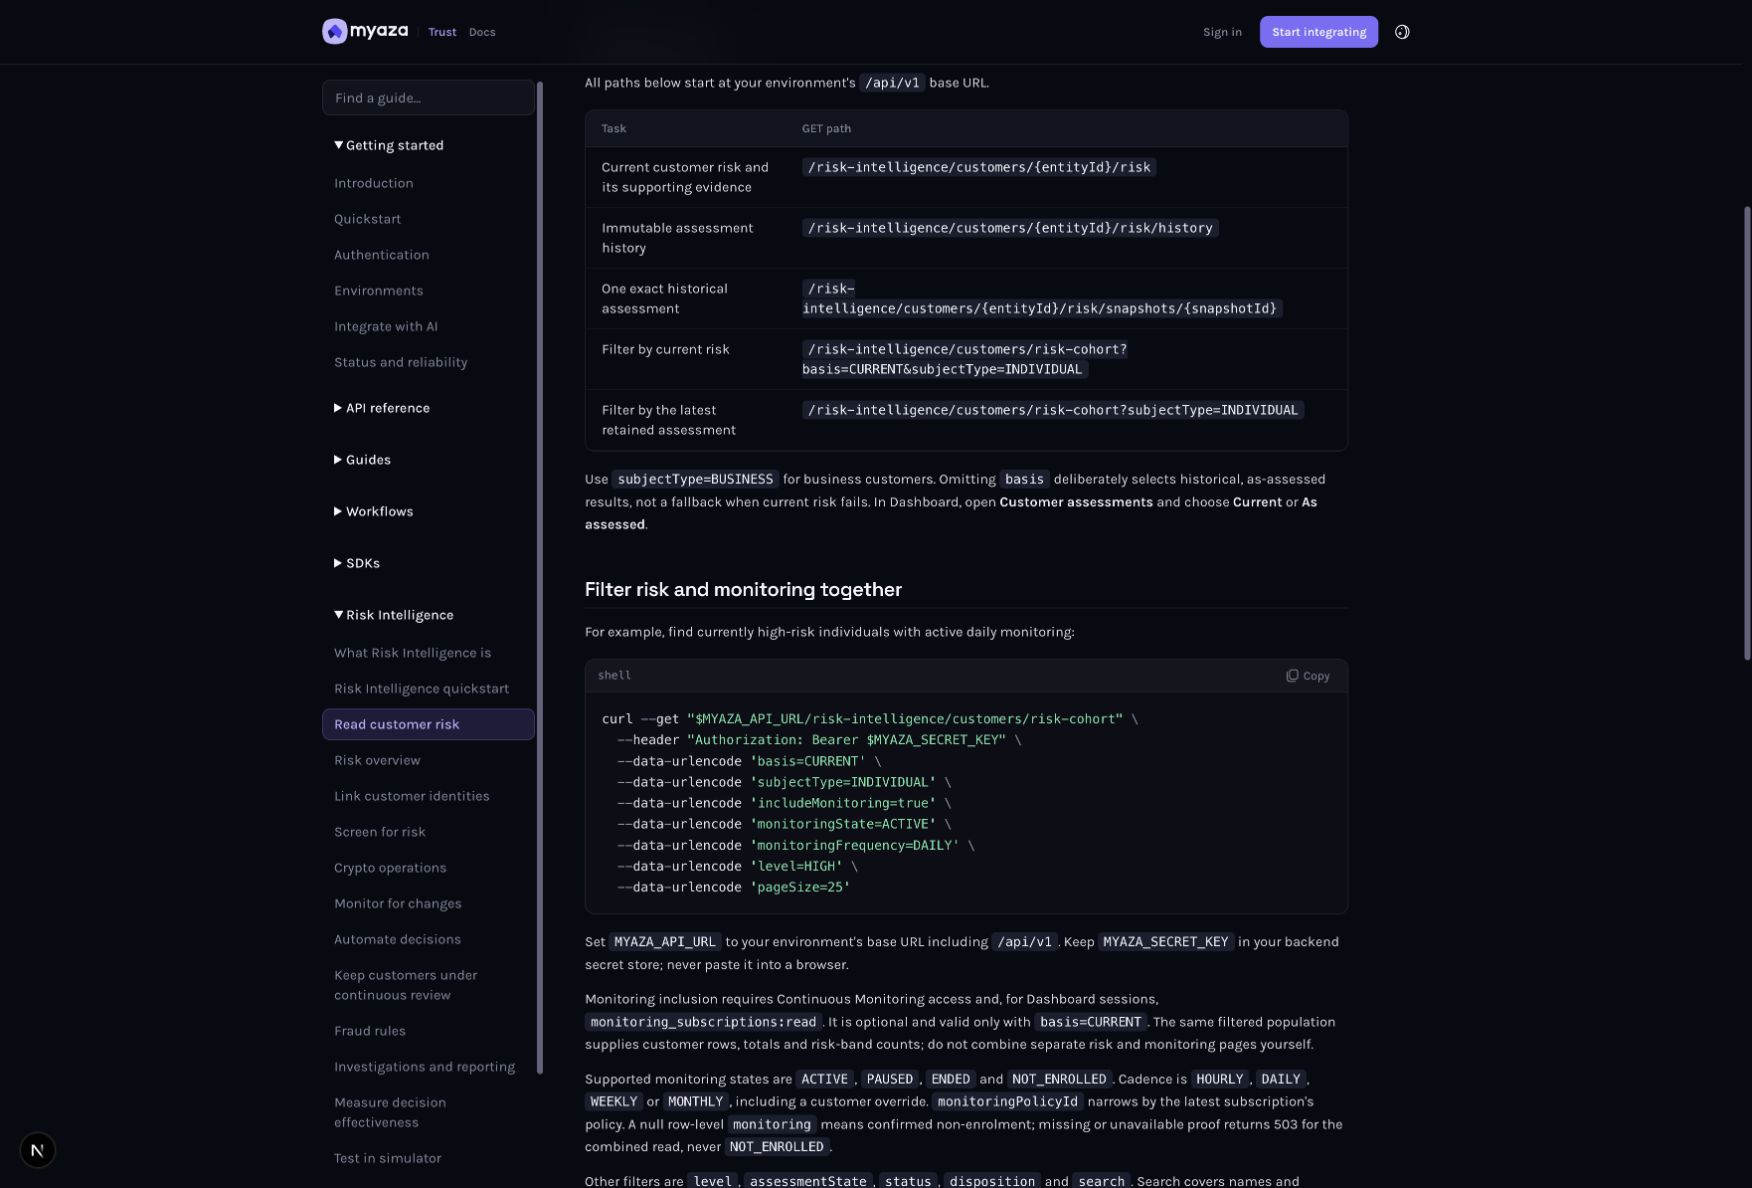Open Integrate with AI page
This screenshot has height=1188, width=1752.
click(x=385, y=327)
